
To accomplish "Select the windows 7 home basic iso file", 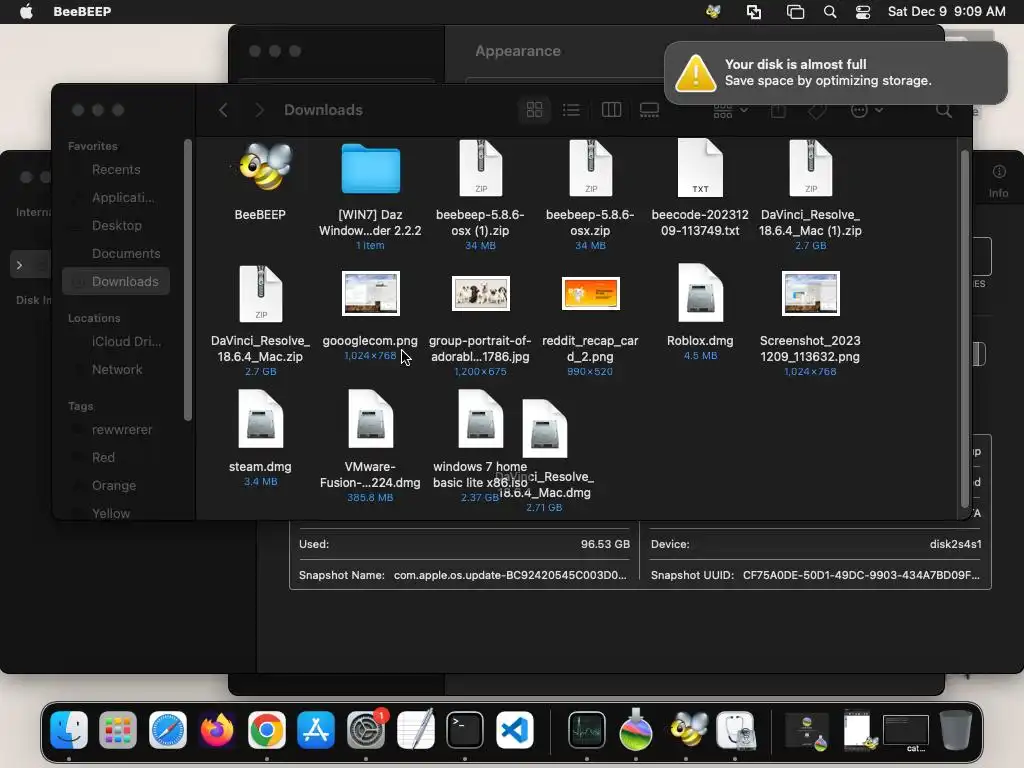I will [481, 419].
